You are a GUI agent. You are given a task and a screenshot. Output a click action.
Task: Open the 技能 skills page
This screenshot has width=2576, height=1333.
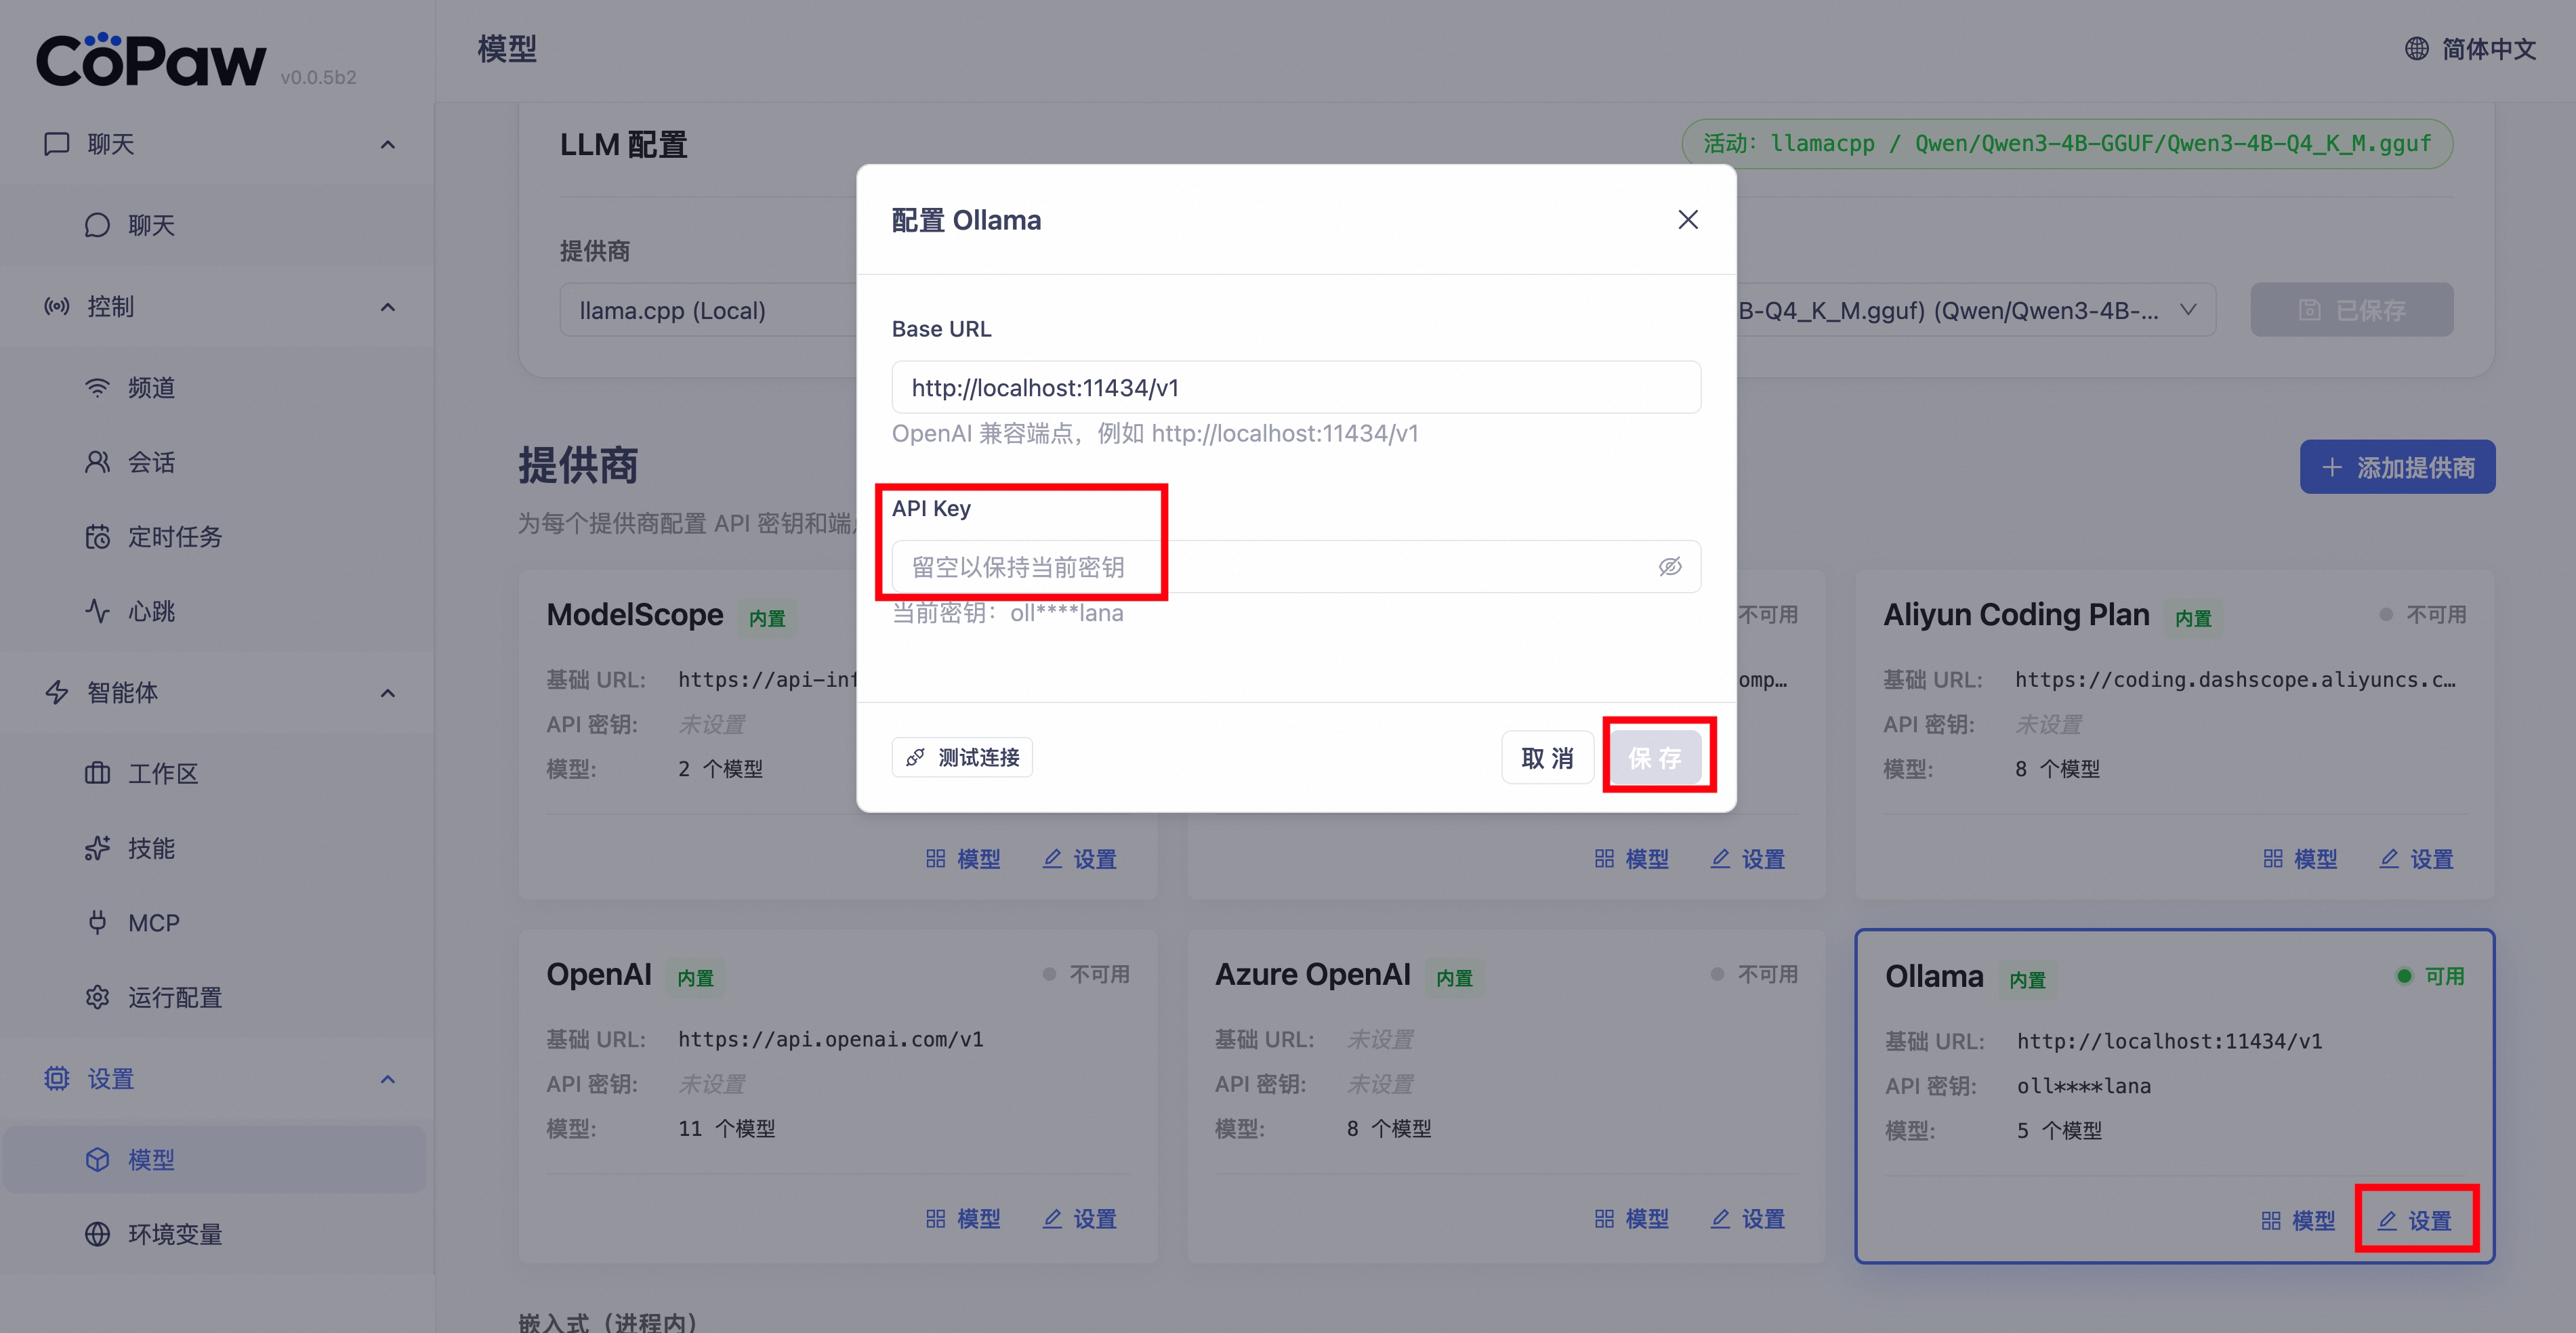[x=150, y=848]
